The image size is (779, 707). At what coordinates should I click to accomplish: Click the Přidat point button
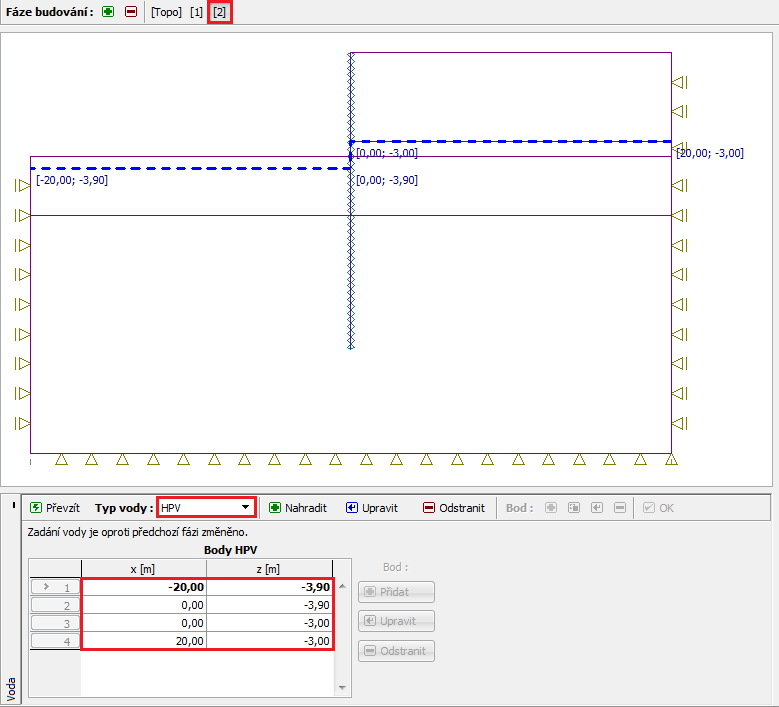tap(396, 592)
